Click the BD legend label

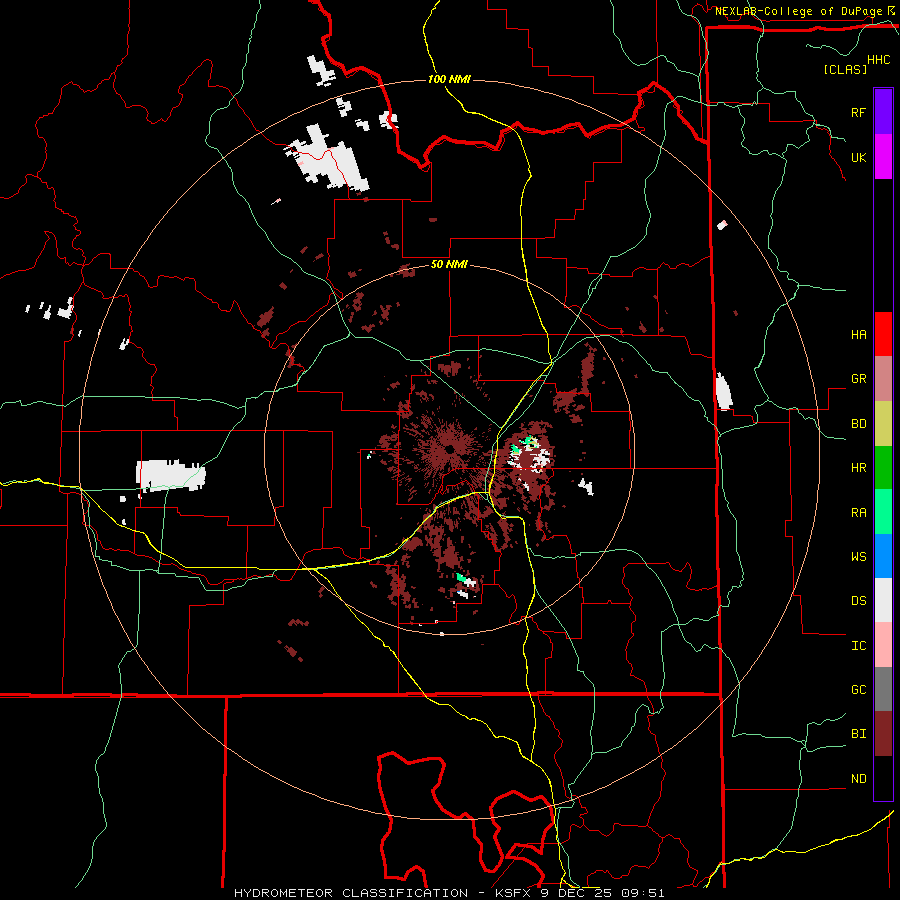(858, 424)
